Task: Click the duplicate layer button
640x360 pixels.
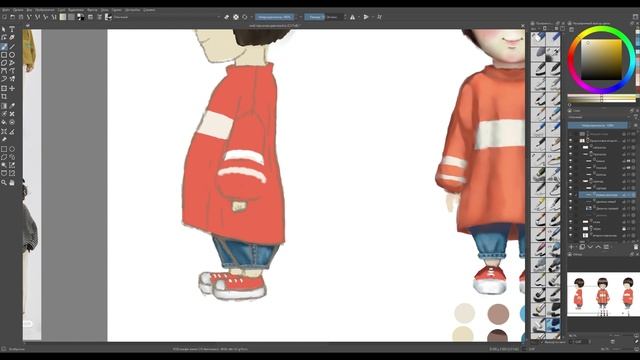Action: (582, 247)
